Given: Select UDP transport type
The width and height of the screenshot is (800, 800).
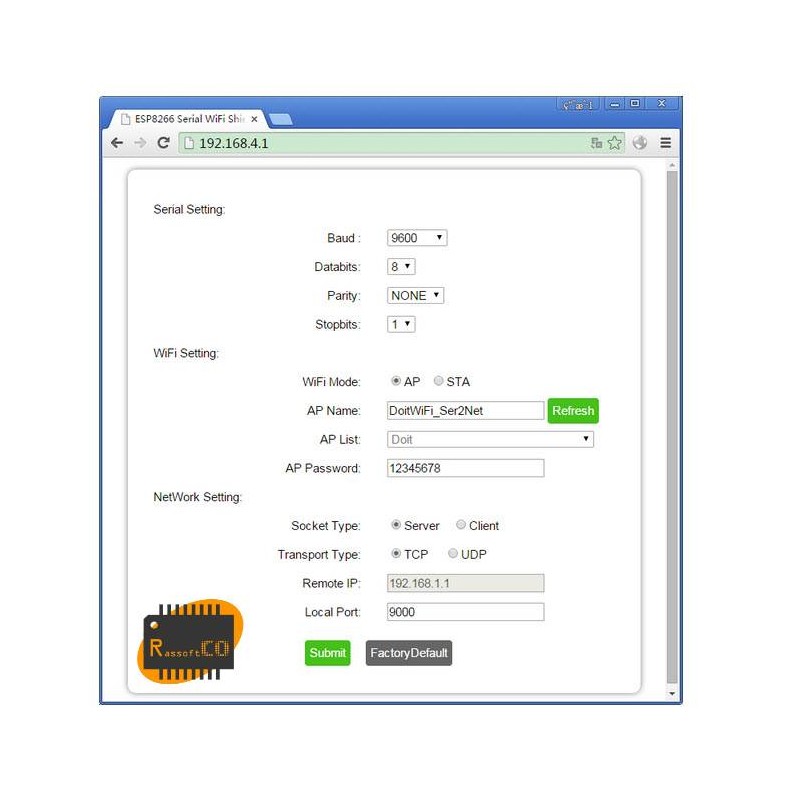Looking at the screenshot, I should (x=453, y=554).
